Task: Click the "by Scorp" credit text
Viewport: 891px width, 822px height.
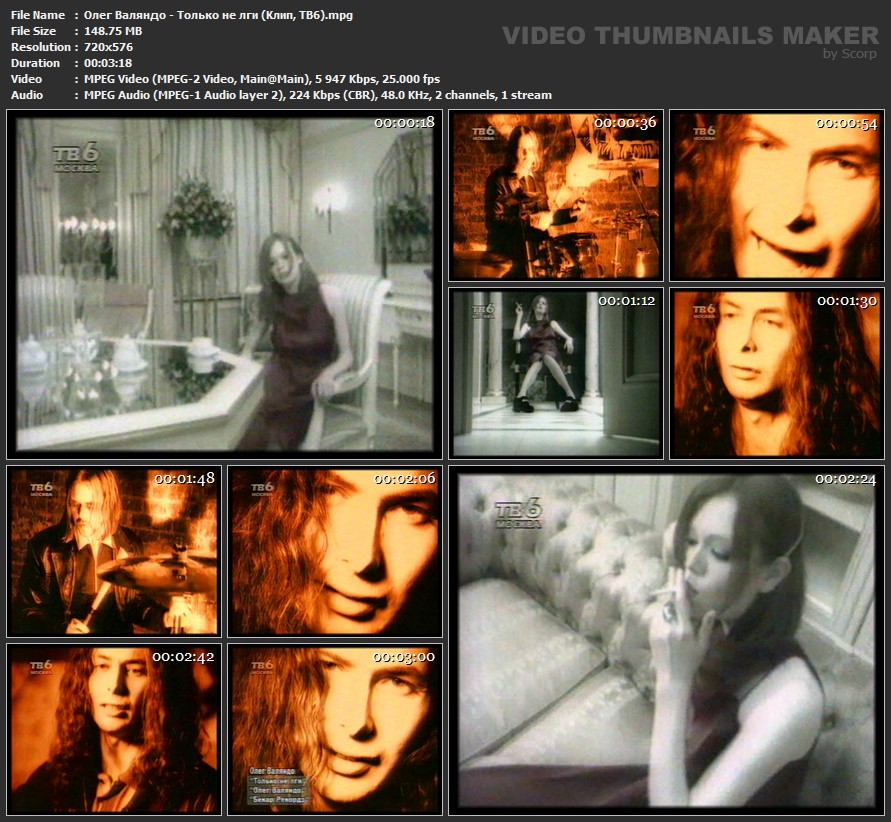Action: (x=850, y=54)
